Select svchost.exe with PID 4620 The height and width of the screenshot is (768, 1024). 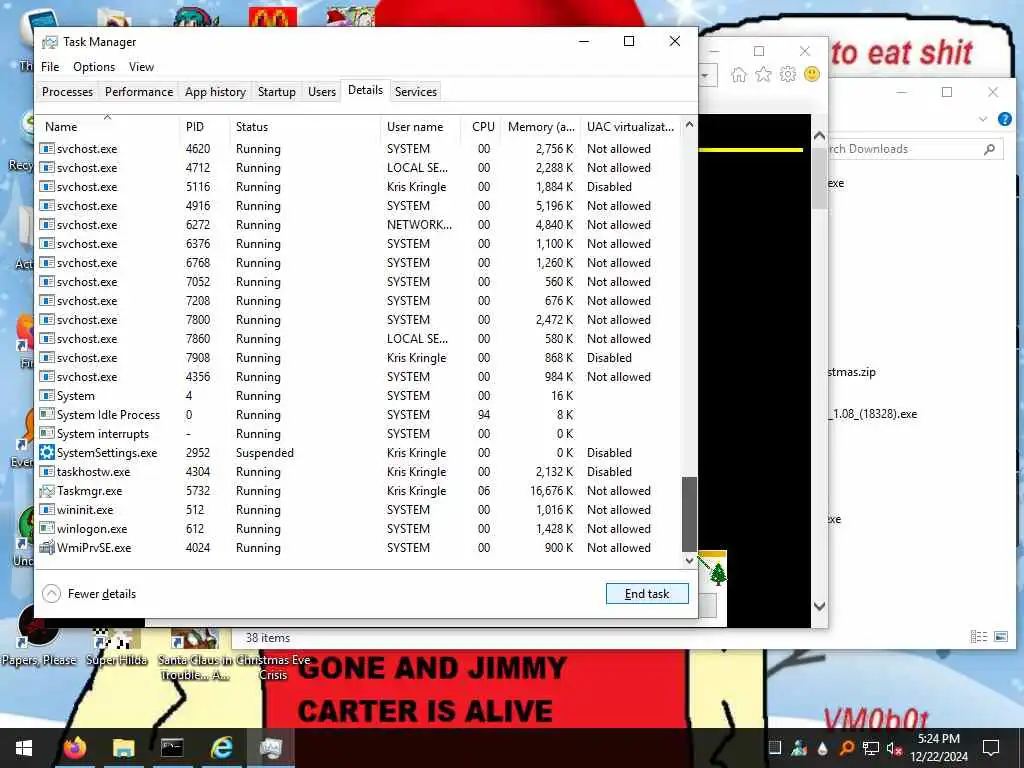tap(360, 149)
